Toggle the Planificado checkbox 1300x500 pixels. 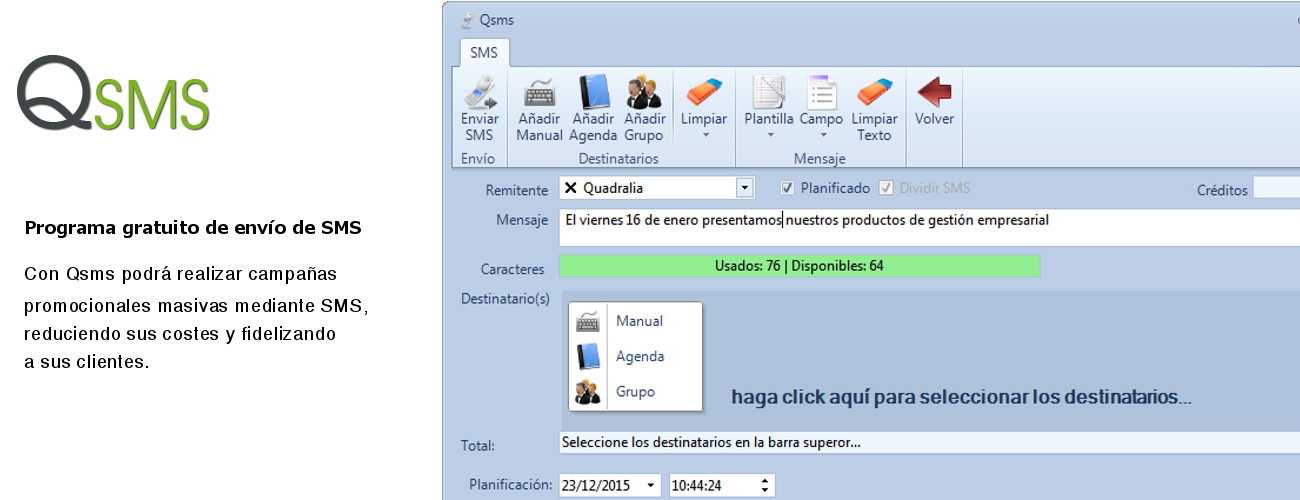[787, 187]
